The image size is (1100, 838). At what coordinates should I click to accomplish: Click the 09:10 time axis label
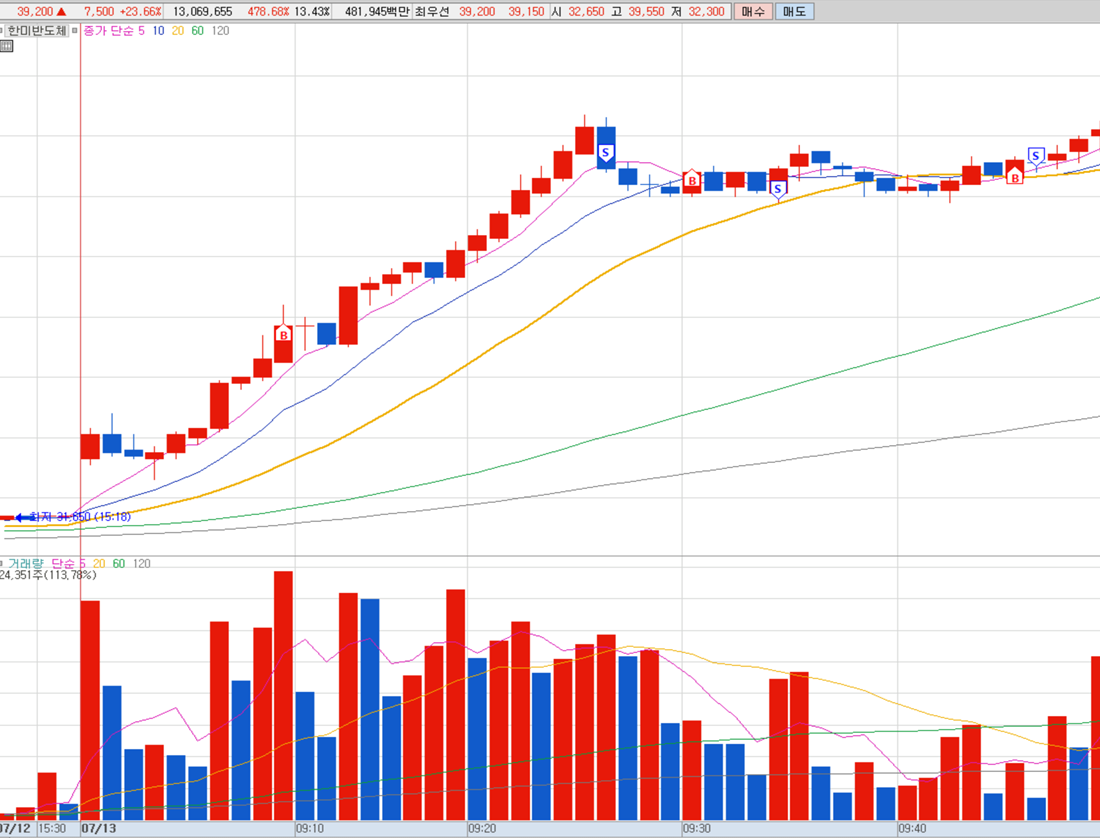click(x=309, y=829)
